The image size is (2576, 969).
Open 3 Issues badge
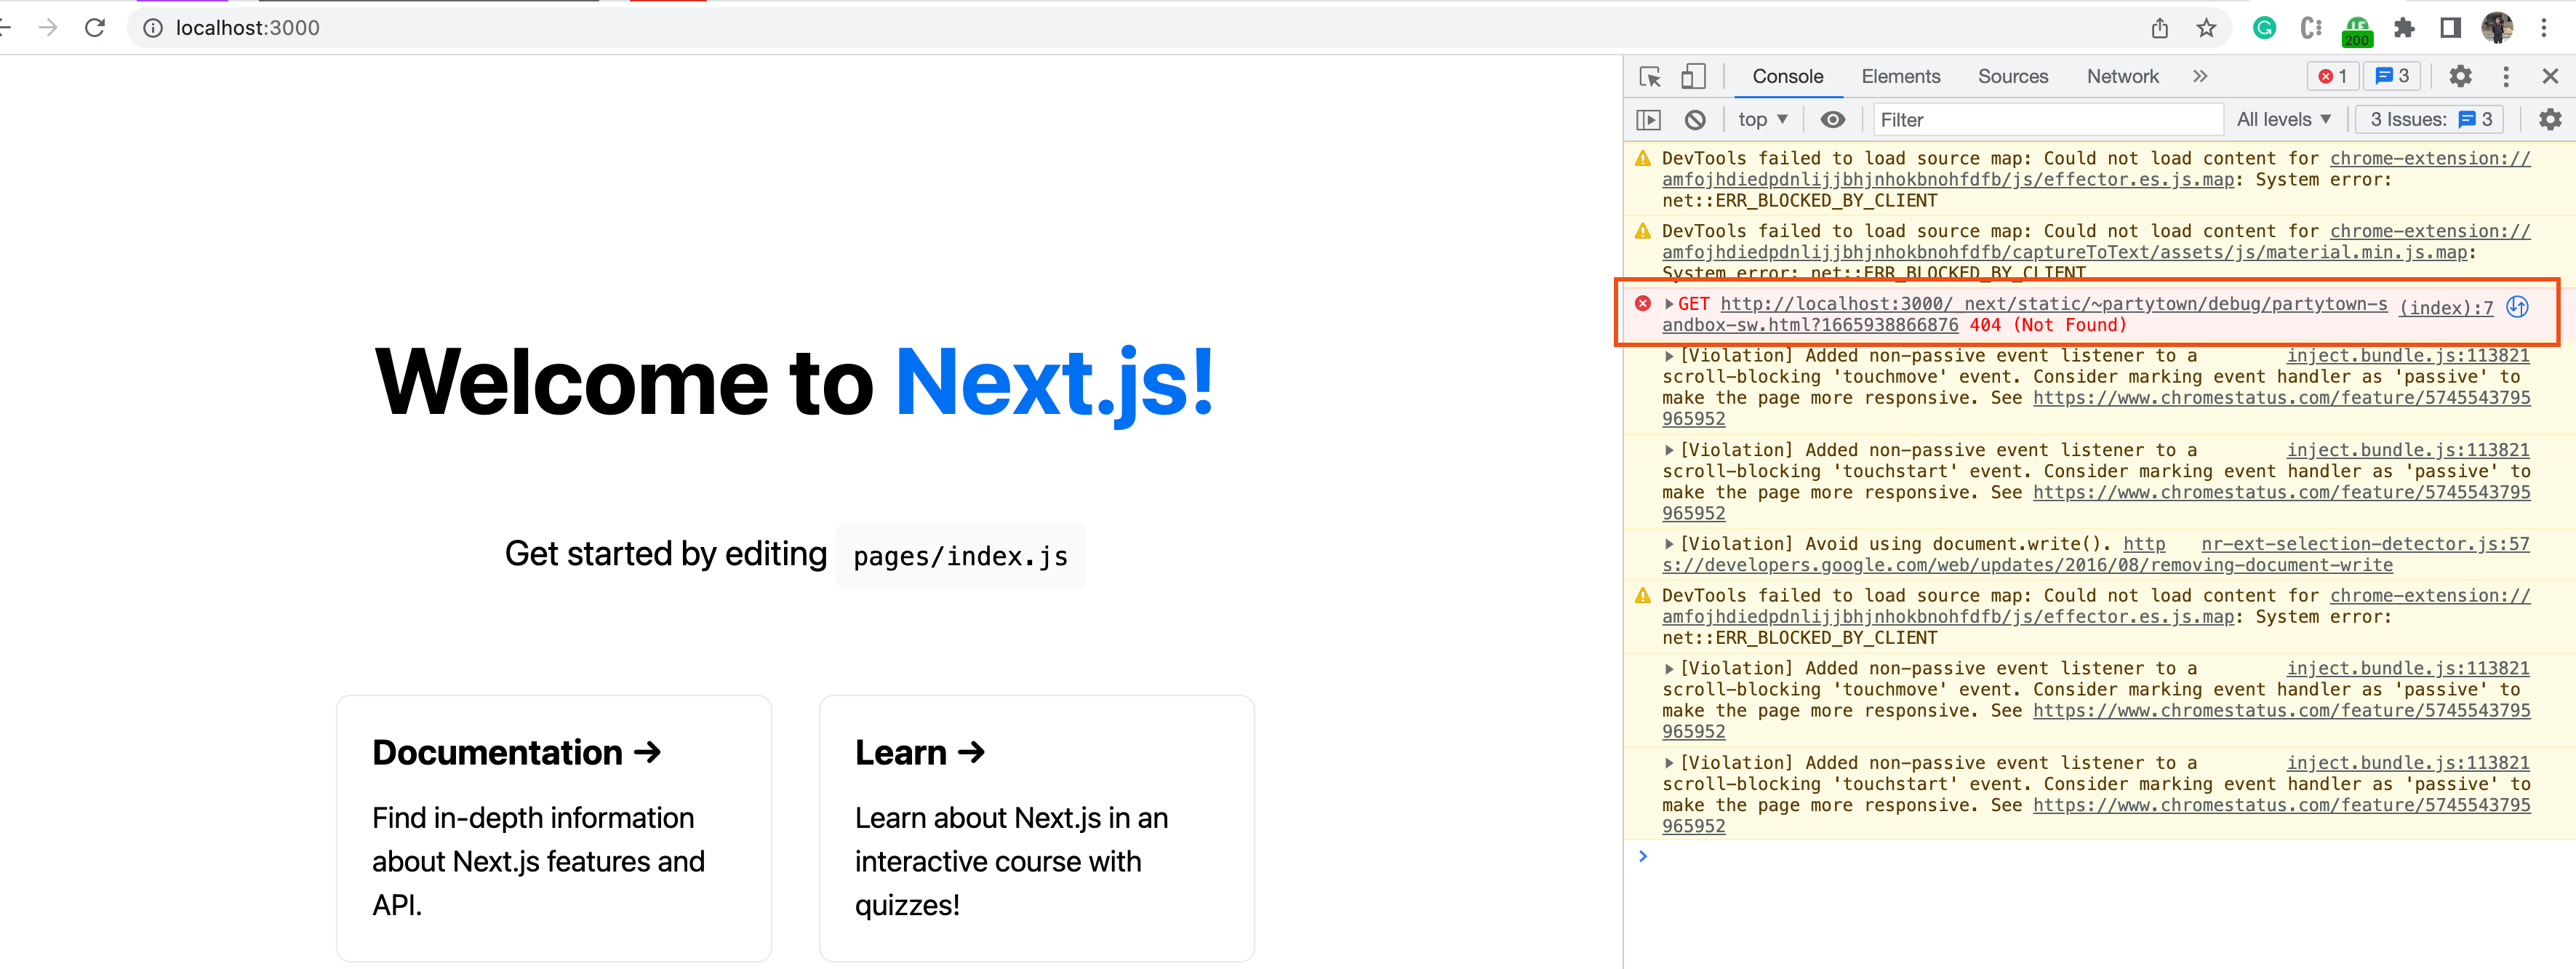point(2430,120)
